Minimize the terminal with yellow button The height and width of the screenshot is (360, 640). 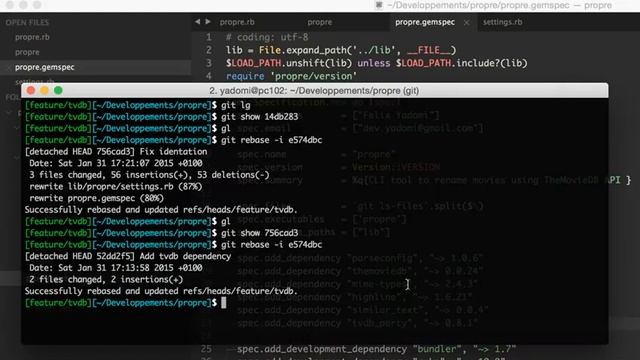pos(44,90)
